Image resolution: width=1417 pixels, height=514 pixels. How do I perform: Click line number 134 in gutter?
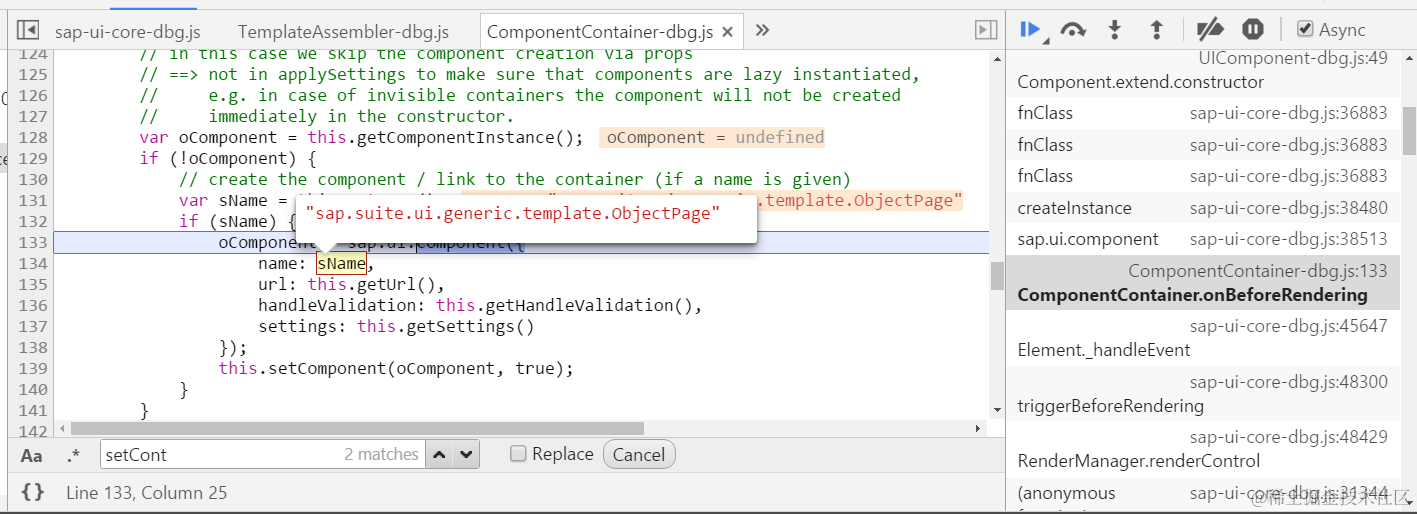coord(33,263)
